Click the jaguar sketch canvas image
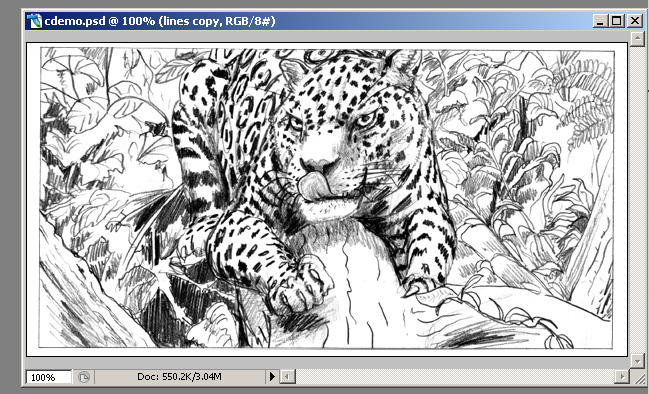The image size is (649, 394). pyautogui.click(x=327, y=199)
